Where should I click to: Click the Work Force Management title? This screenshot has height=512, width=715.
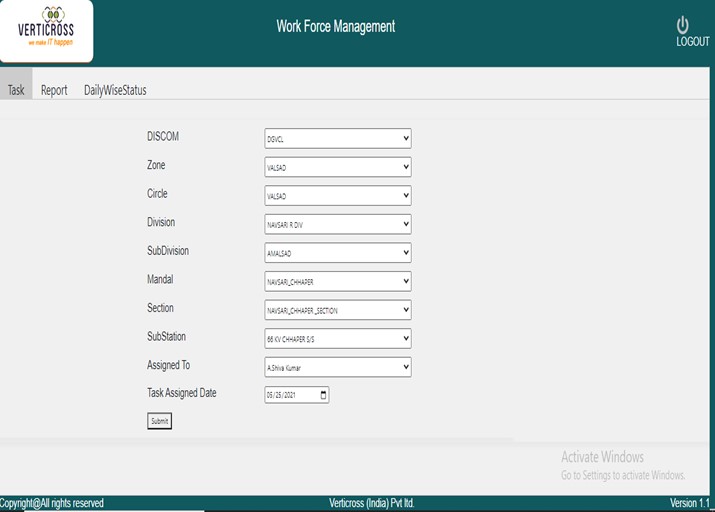click(x=336, y=27)
